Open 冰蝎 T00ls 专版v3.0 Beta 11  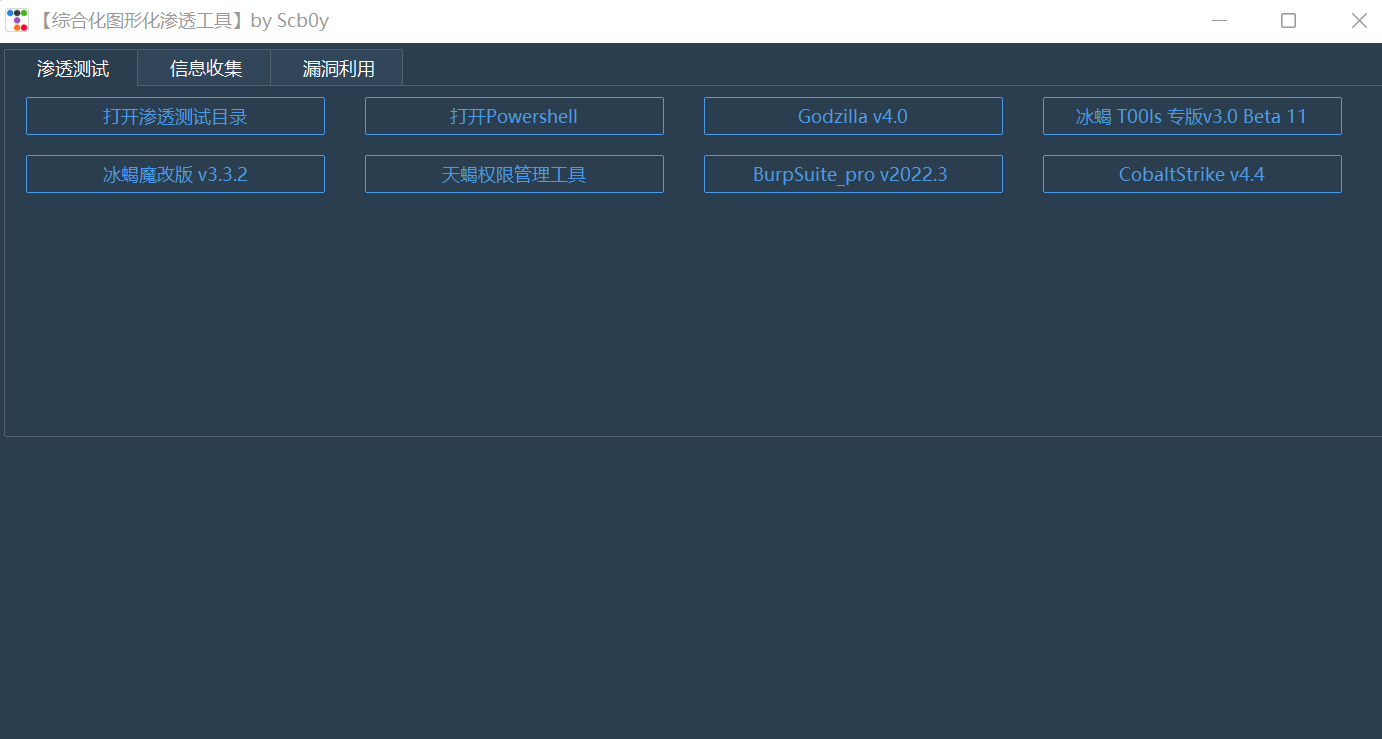coord(1192,116)
